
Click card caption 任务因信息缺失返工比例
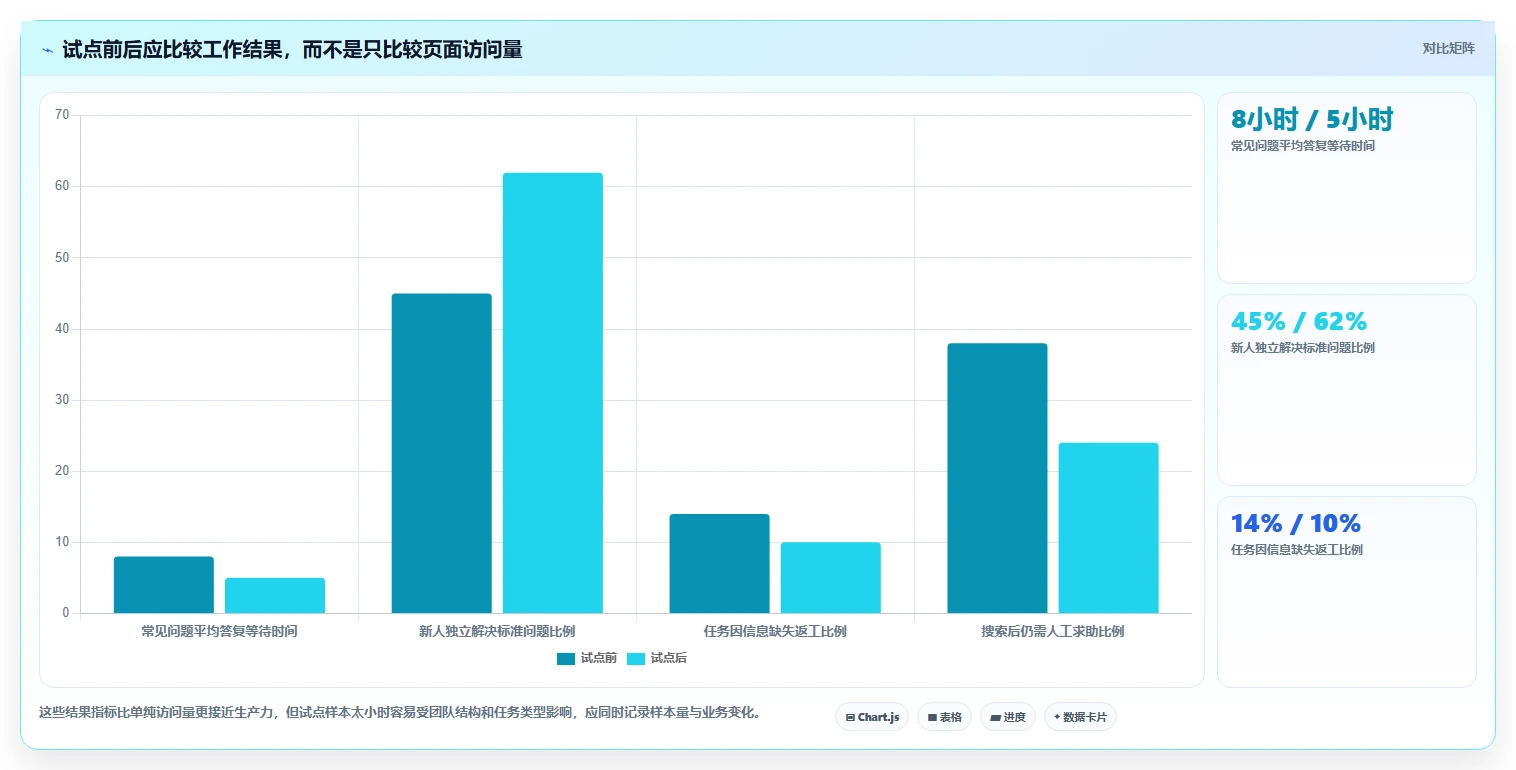(1297, 550)
